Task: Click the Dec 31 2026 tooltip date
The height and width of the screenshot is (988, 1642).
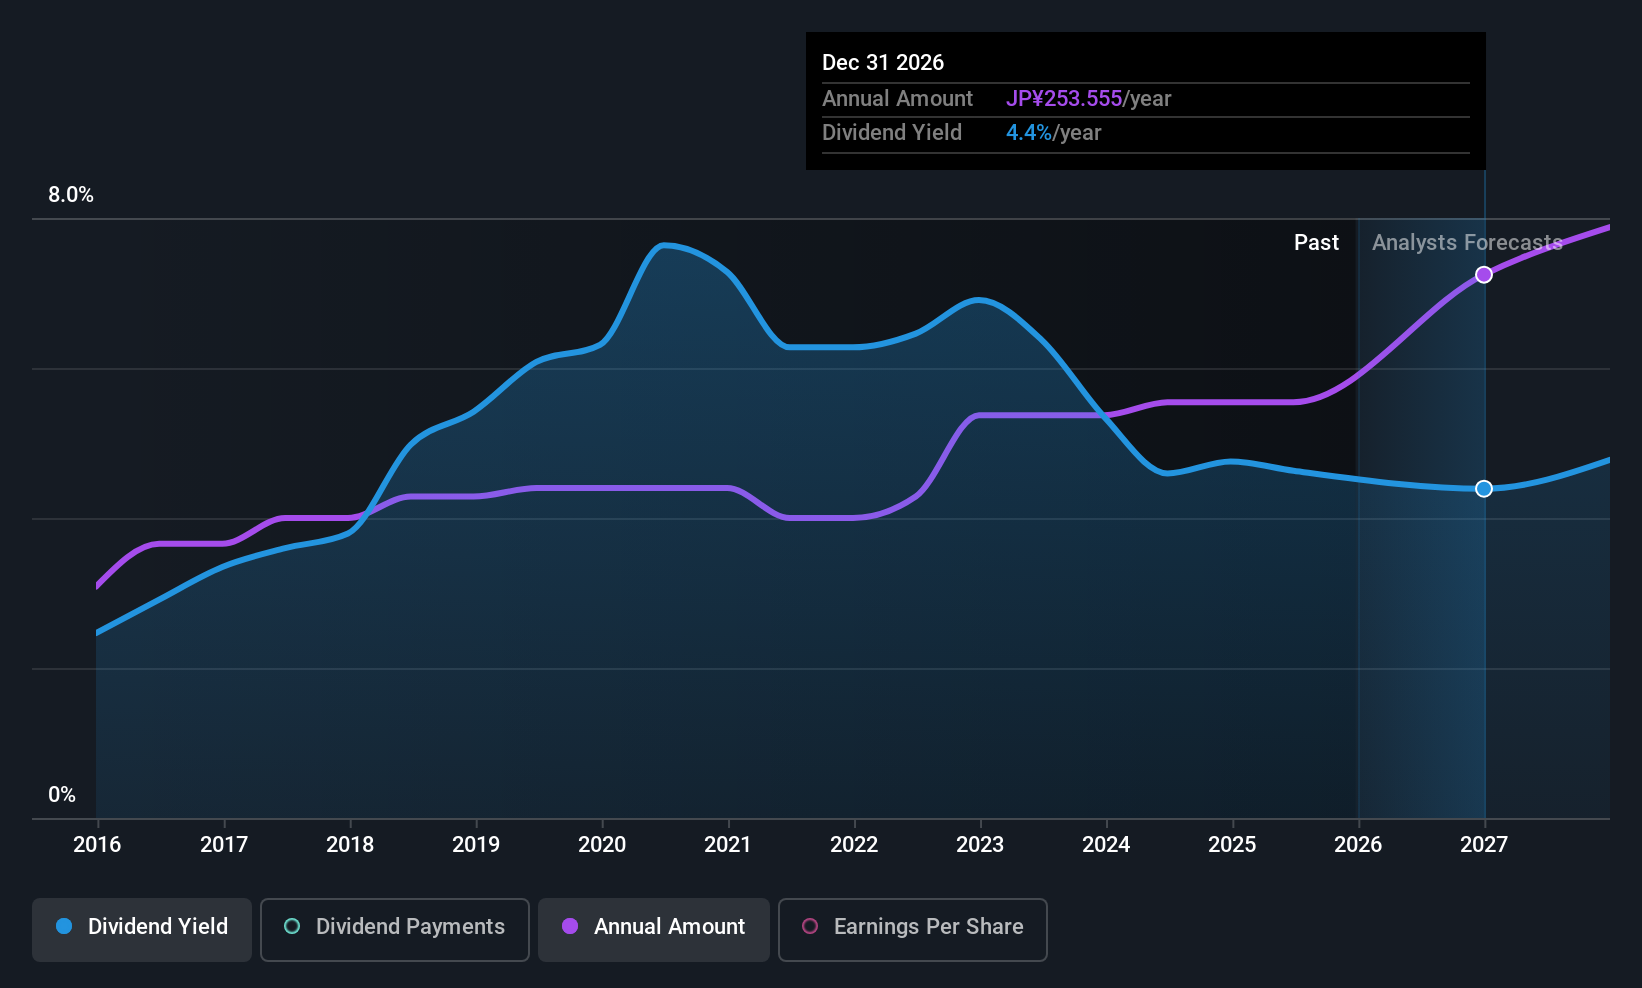Action: point(883,63)
